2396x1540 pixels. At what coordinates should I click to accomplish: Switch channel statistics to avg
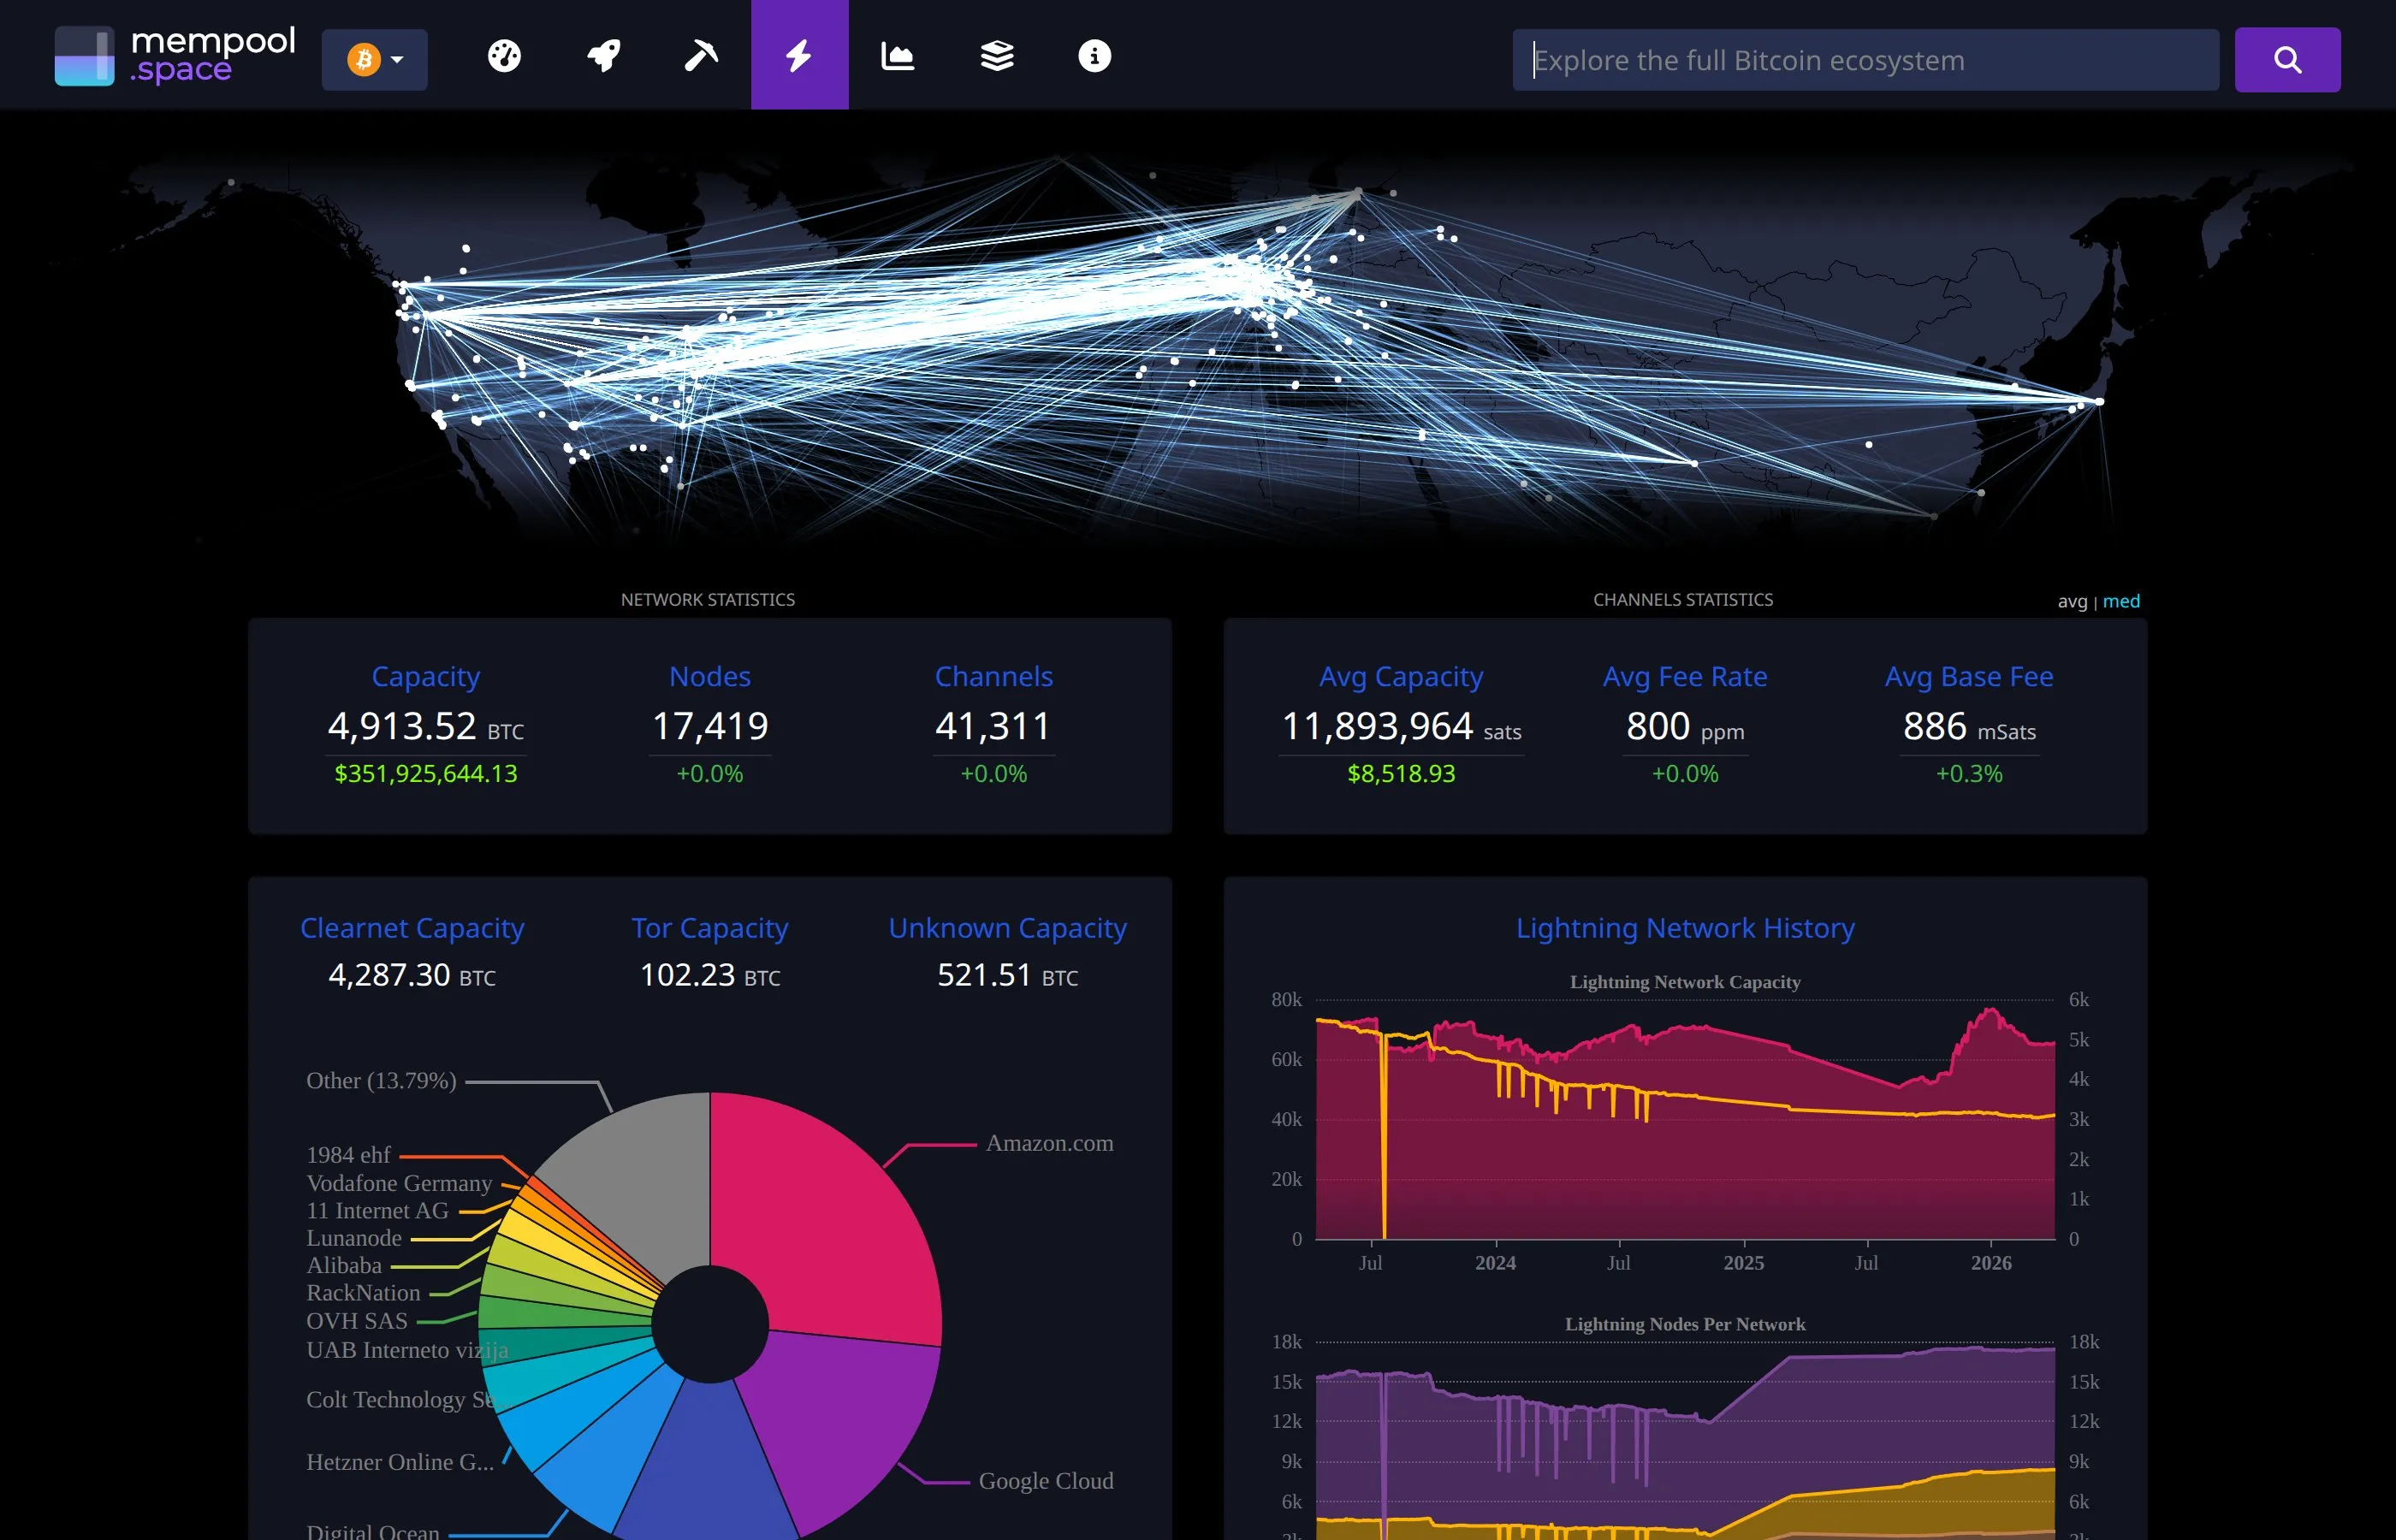point(2072,601)
